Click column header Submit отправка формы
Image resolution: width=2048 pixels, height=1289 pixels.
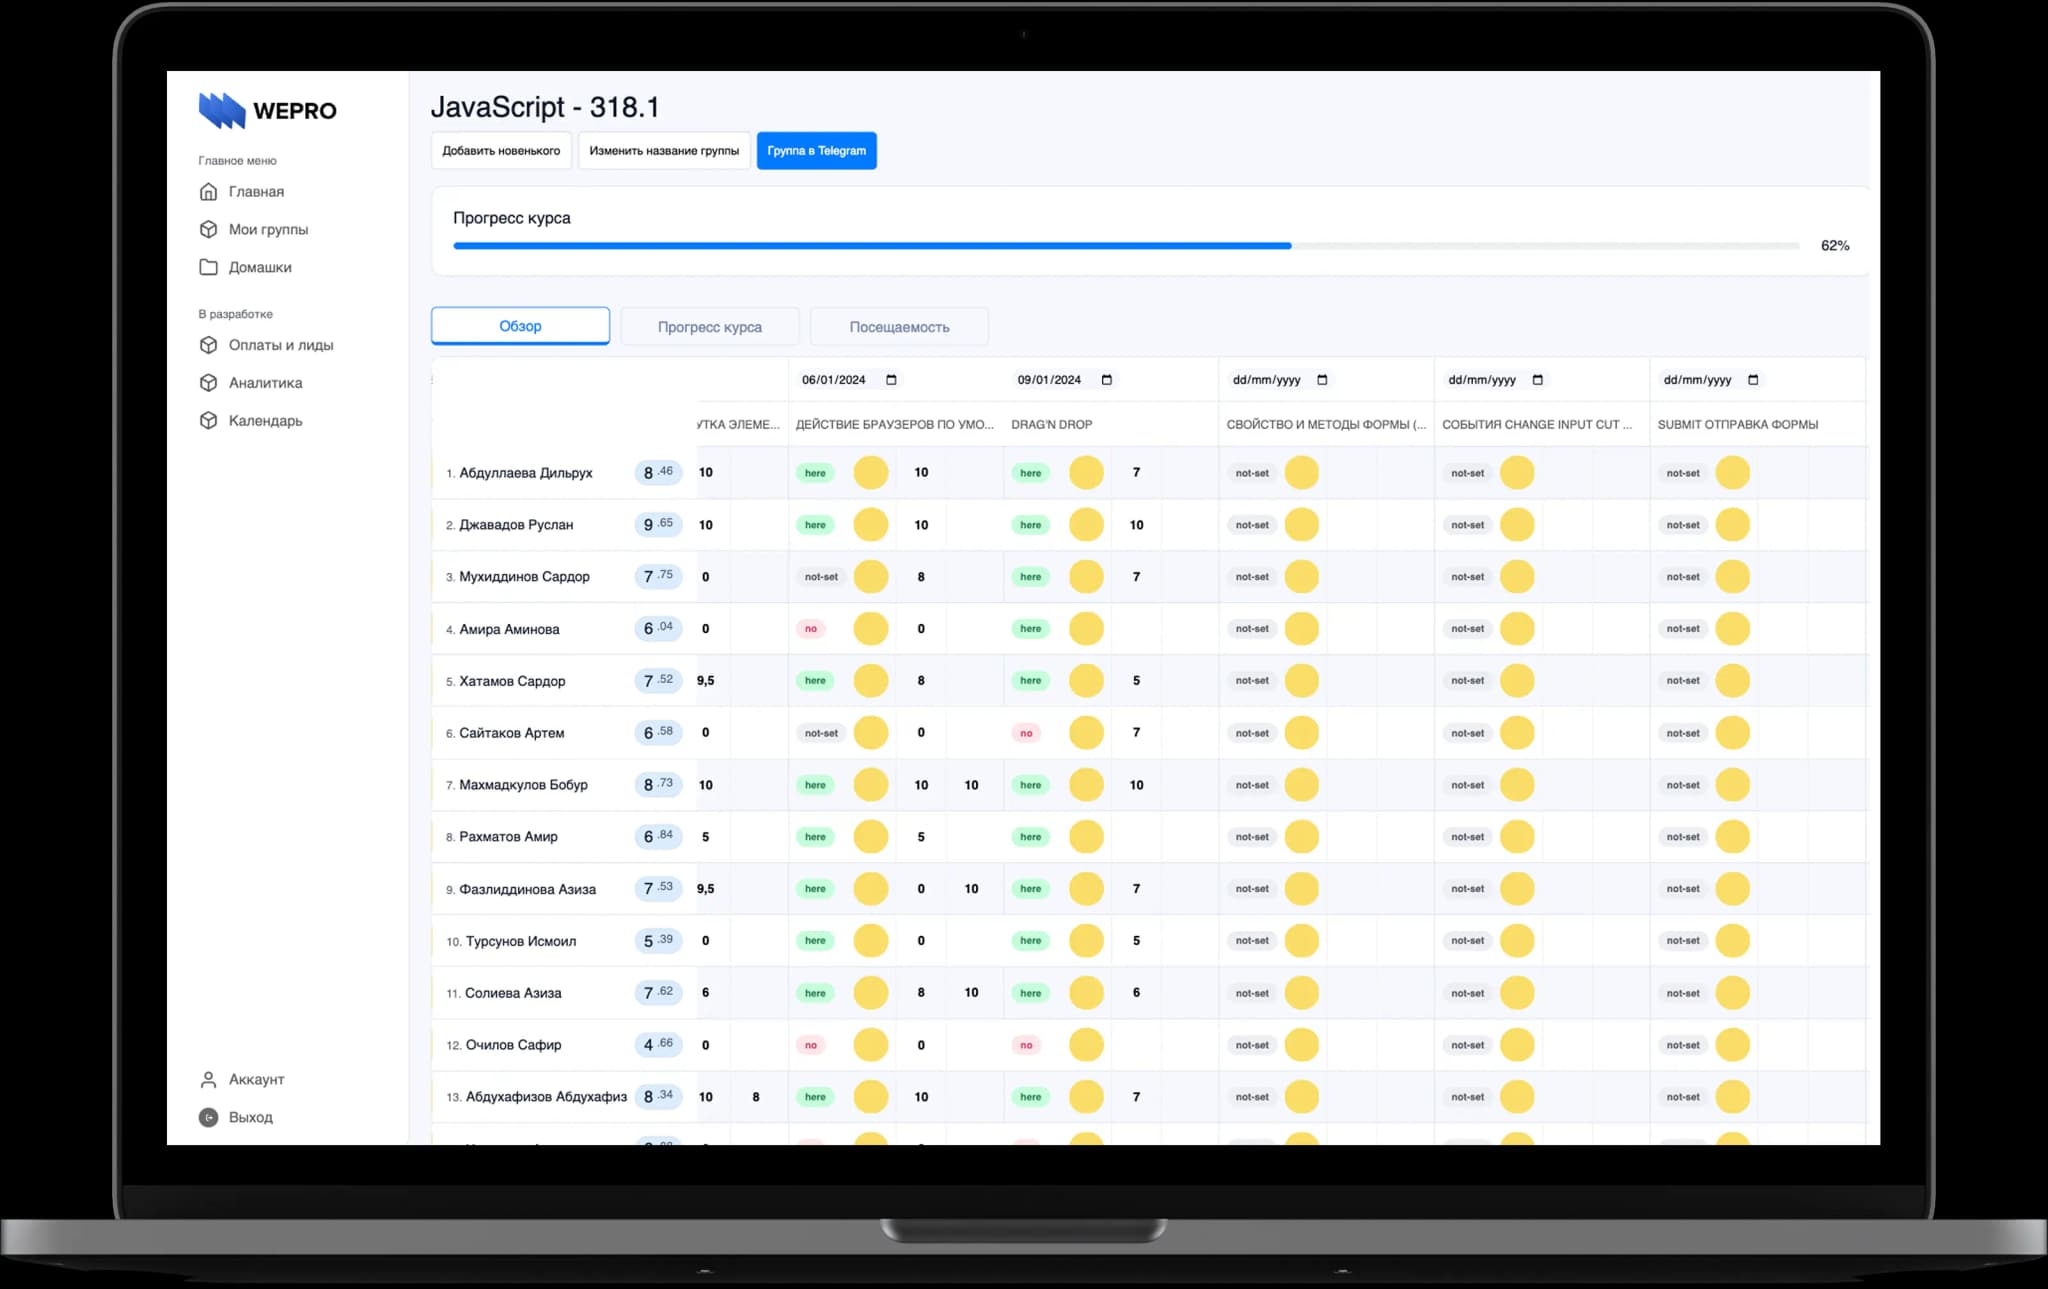click(x=1737, y=425)
